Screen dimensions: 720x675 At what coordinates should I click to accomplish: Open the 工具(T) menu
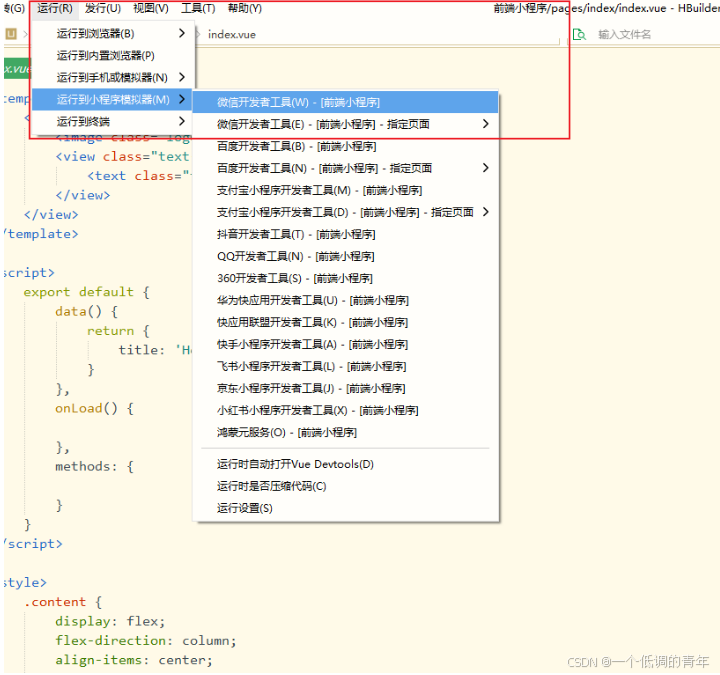tap(198, 8)
